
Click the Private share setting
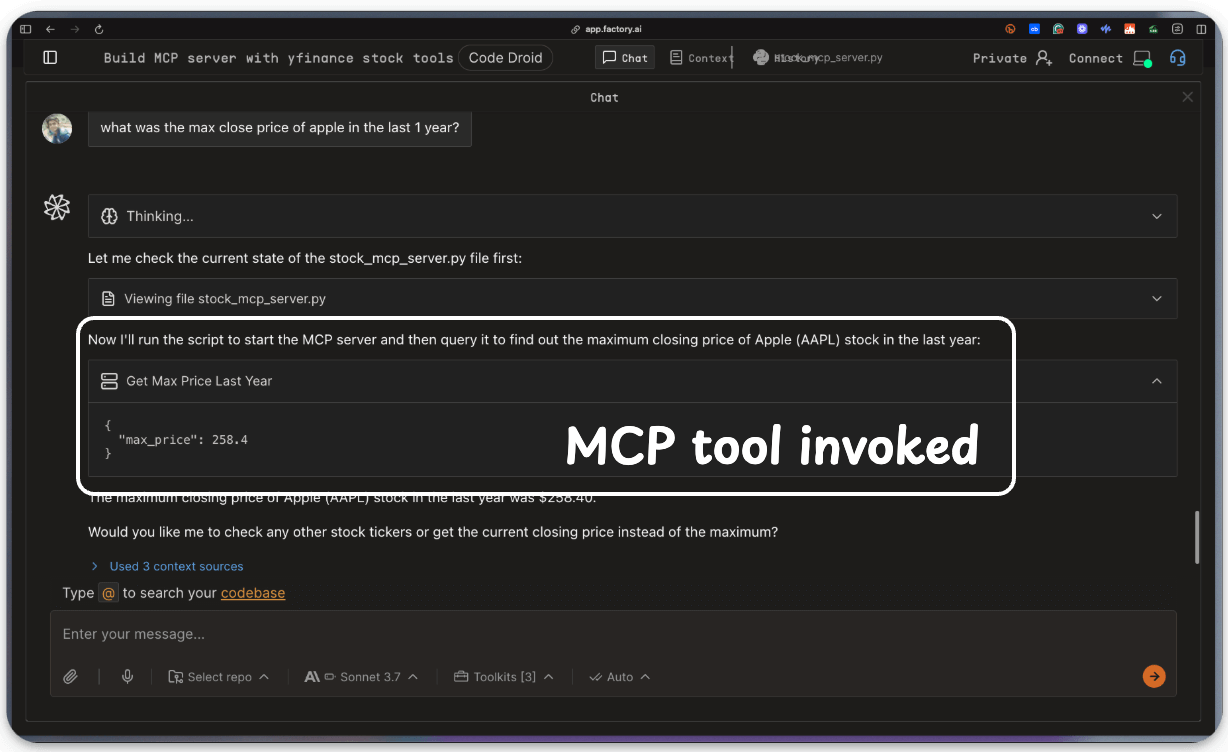[x=999, y=58]
